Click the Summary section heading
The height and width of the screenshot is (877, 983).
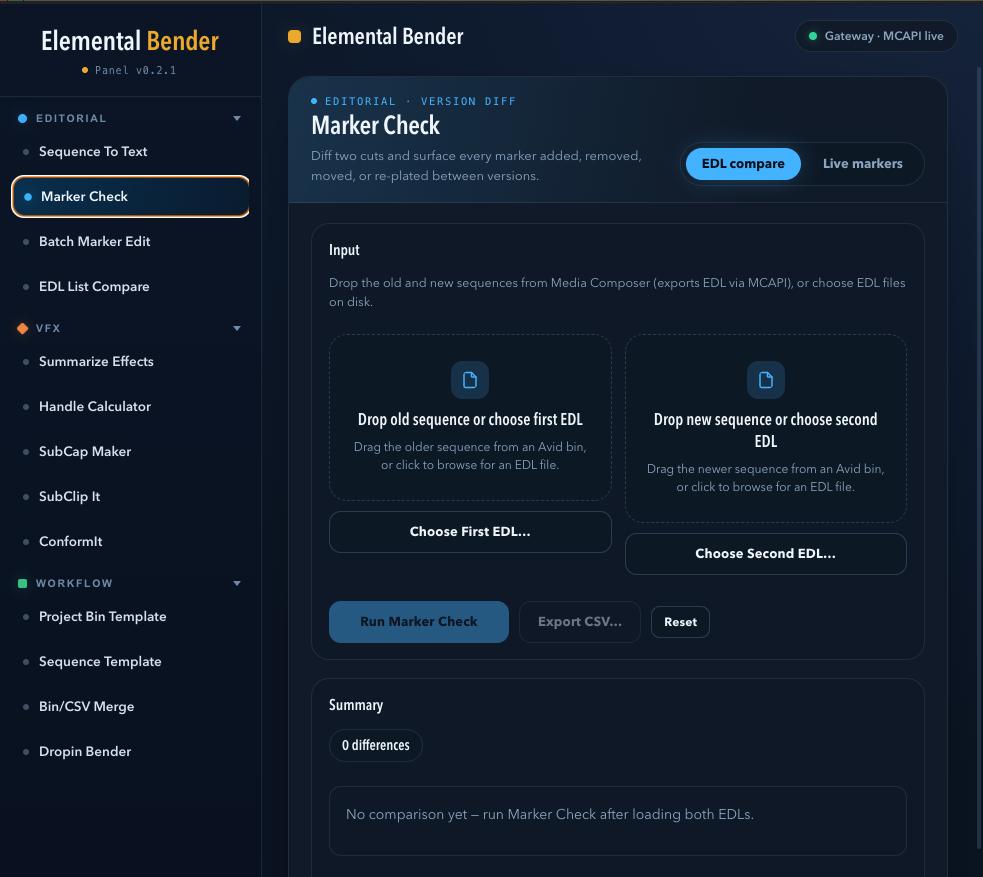point(356,705)
